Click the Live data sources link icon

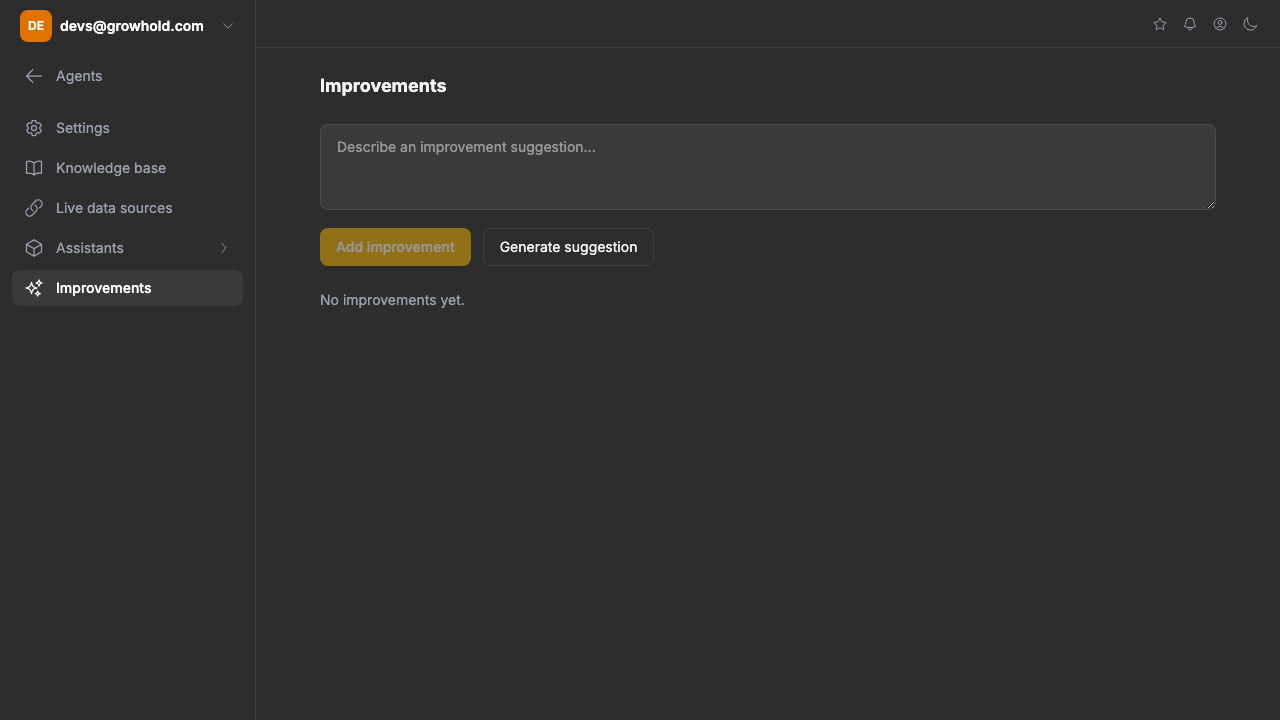point(34,208)
